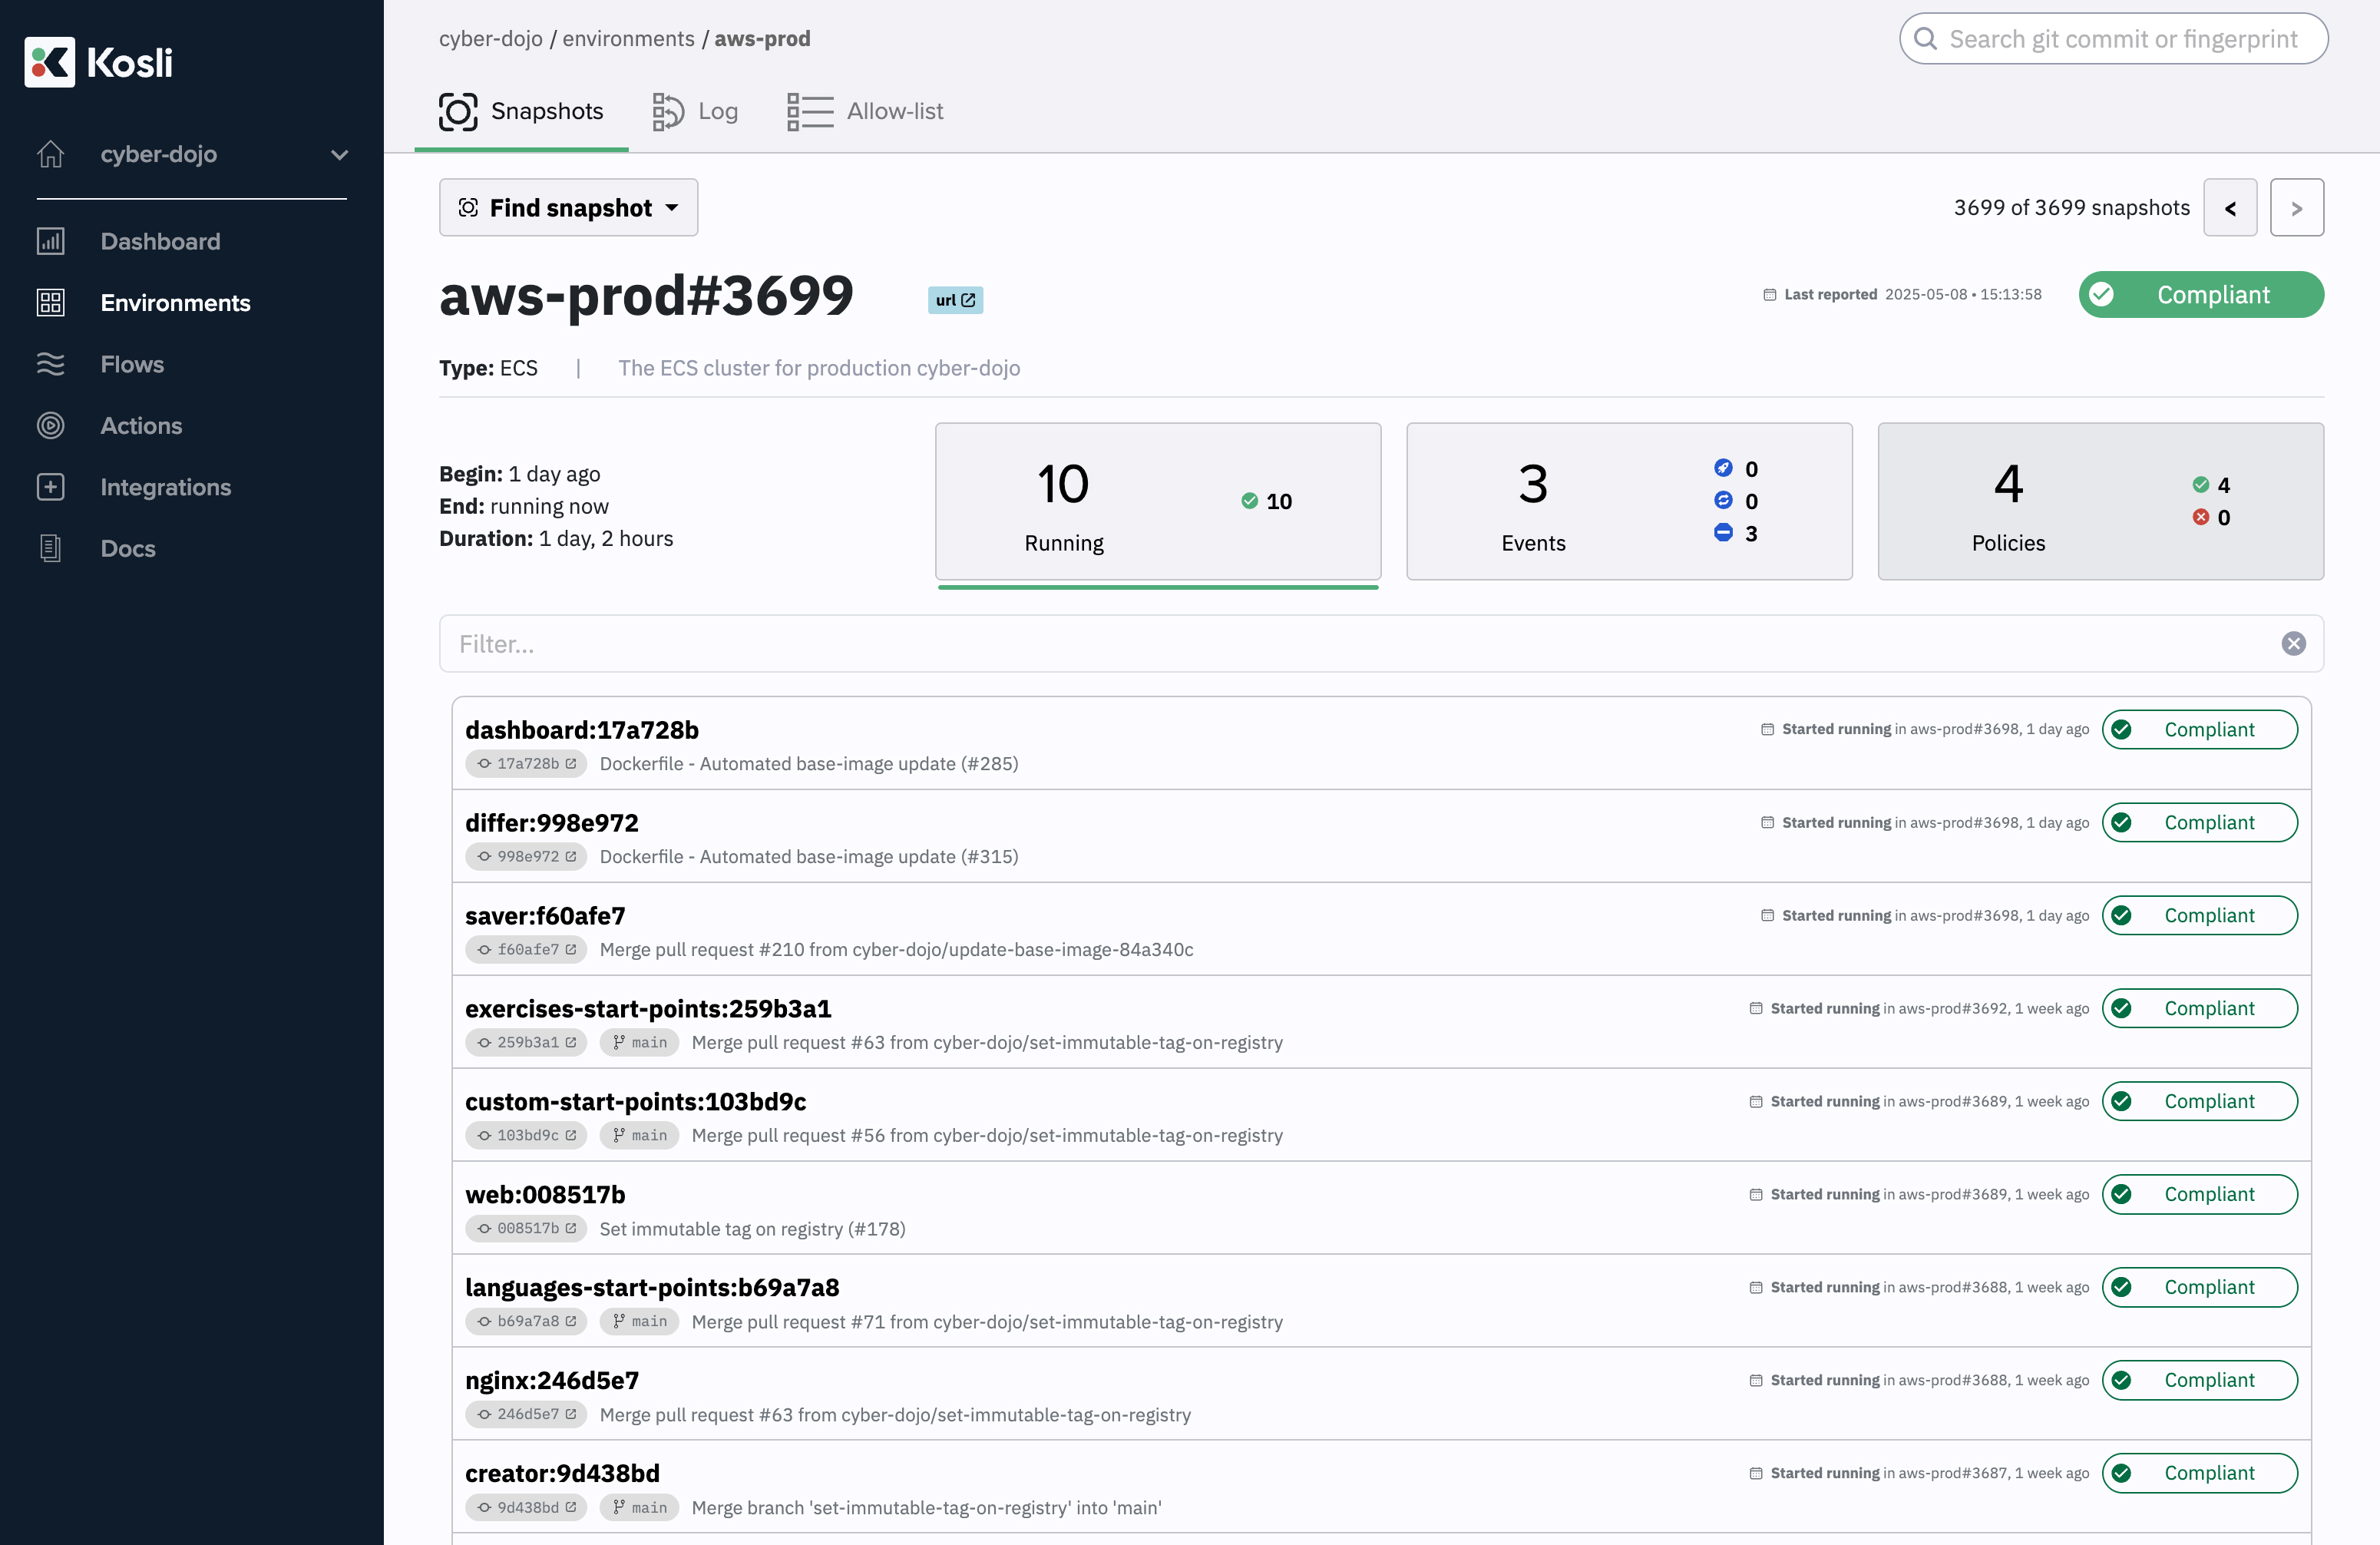Click the Filter text field
The width and height of the screenshot is (2380, 1545).
click(x=1381, y=643)
